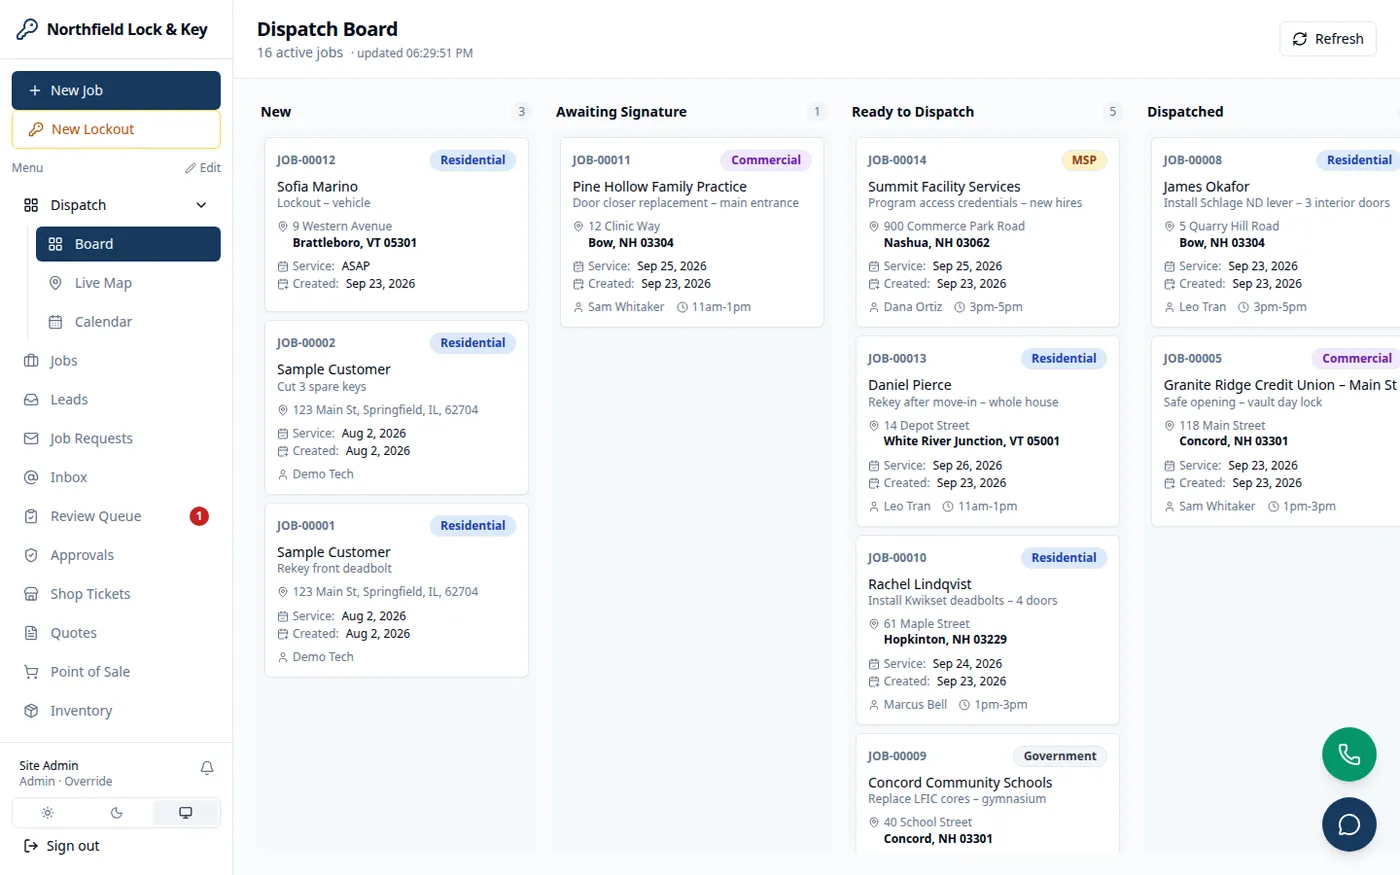
Task: Open job card JOB-00011 Pine Hollow Family Practice
Action: point(692,233)
